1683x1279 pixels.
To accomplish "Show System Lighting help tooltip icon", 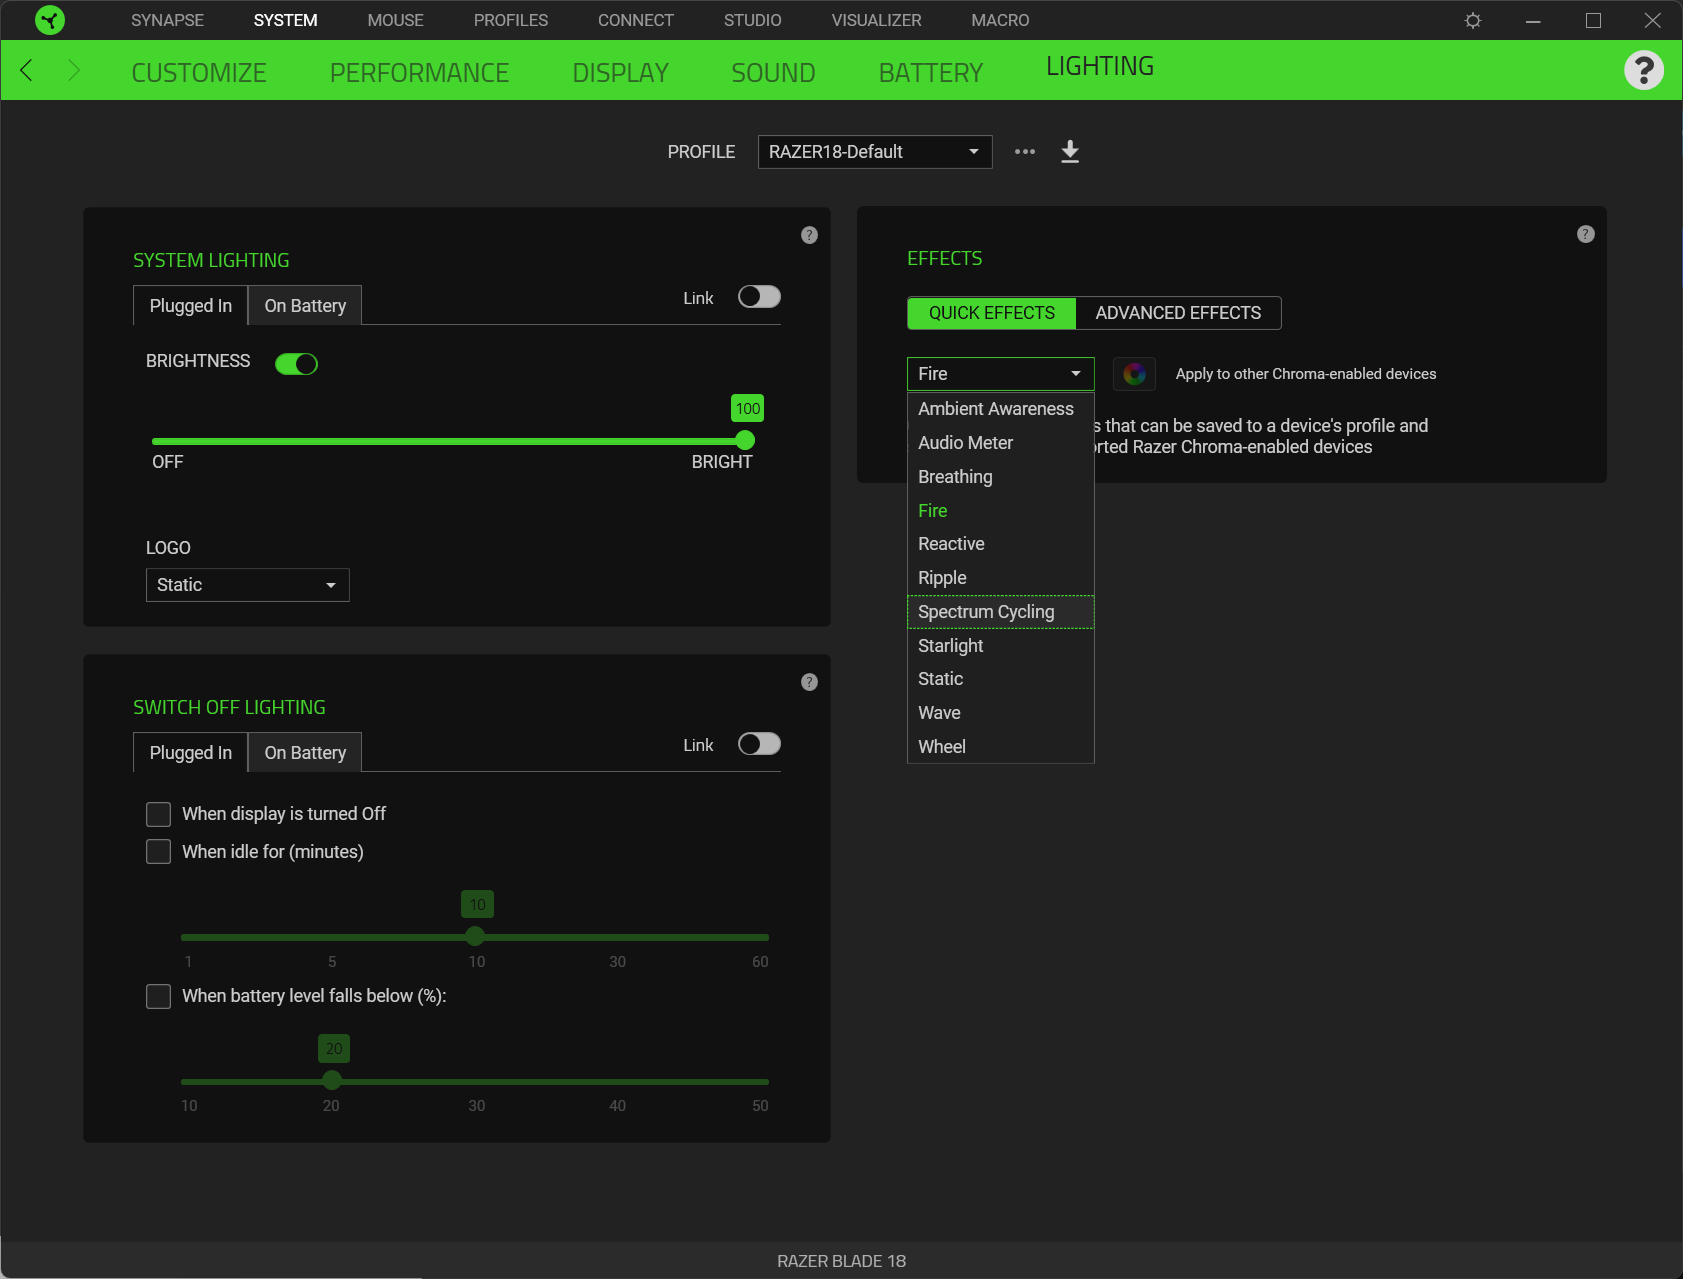I will tap(810, 235).
